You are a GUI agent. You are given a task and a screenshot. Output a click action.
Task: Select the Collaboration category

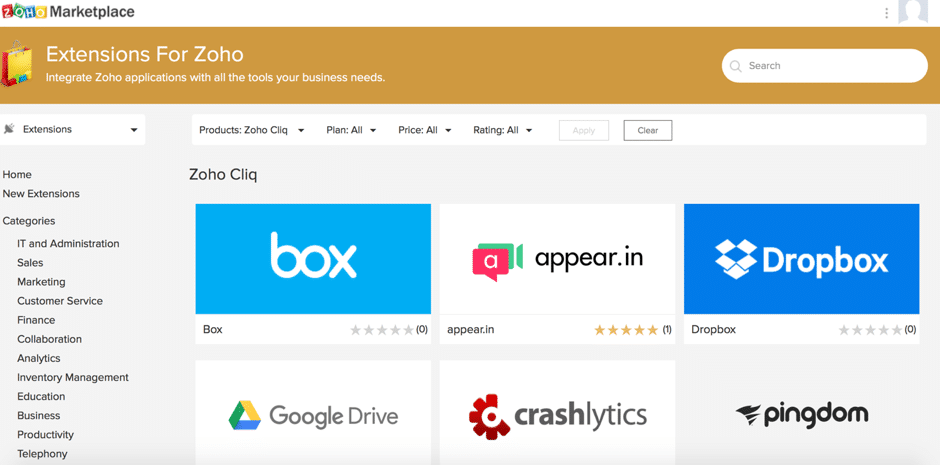49,339
